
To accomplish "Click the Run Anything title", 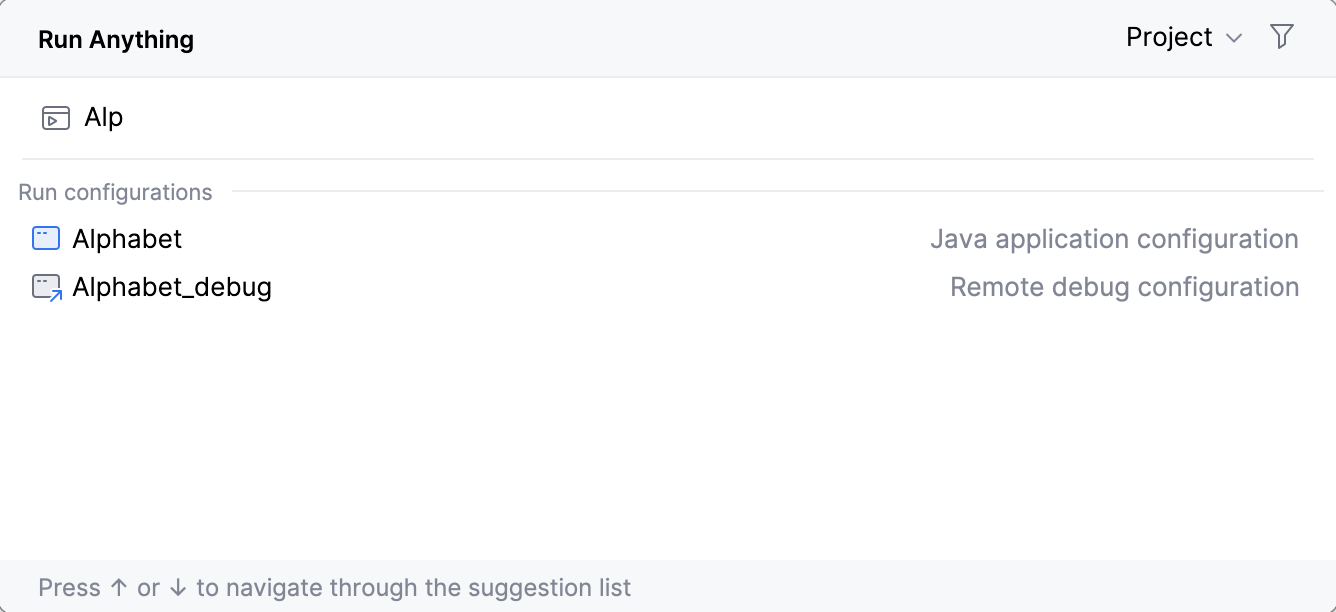I will (115, 38).
